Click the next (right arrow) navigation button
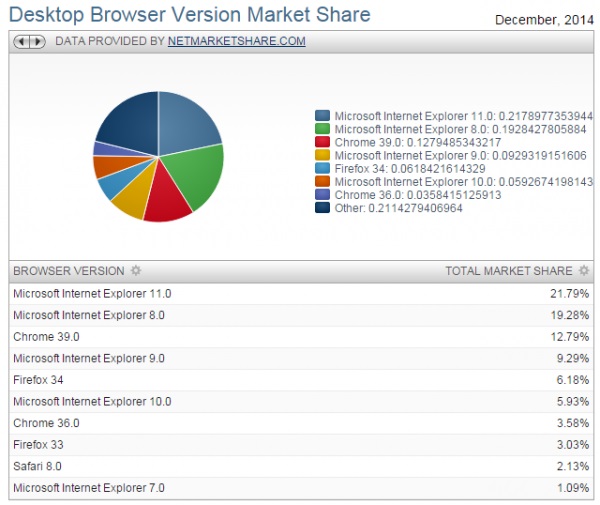This screenshot has height=505, width=600. (38, 41)
